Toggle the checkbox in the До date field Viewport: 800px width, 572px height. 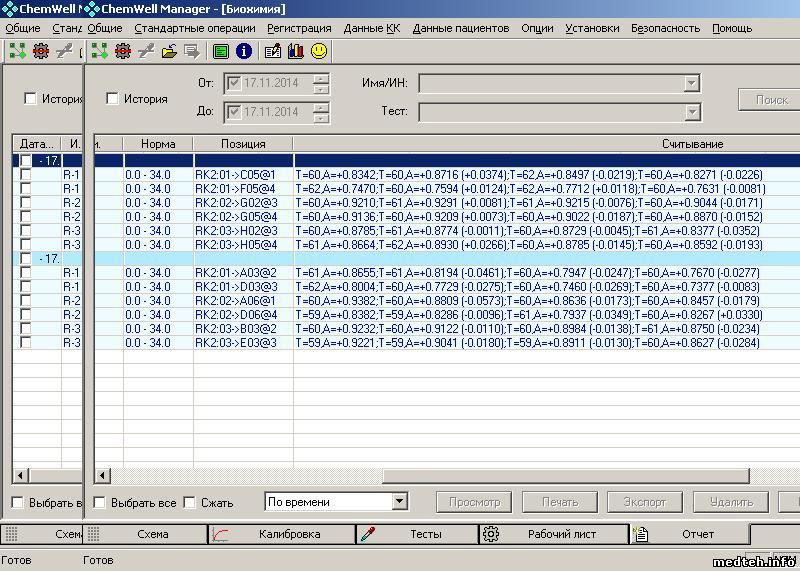click(234, 112)
